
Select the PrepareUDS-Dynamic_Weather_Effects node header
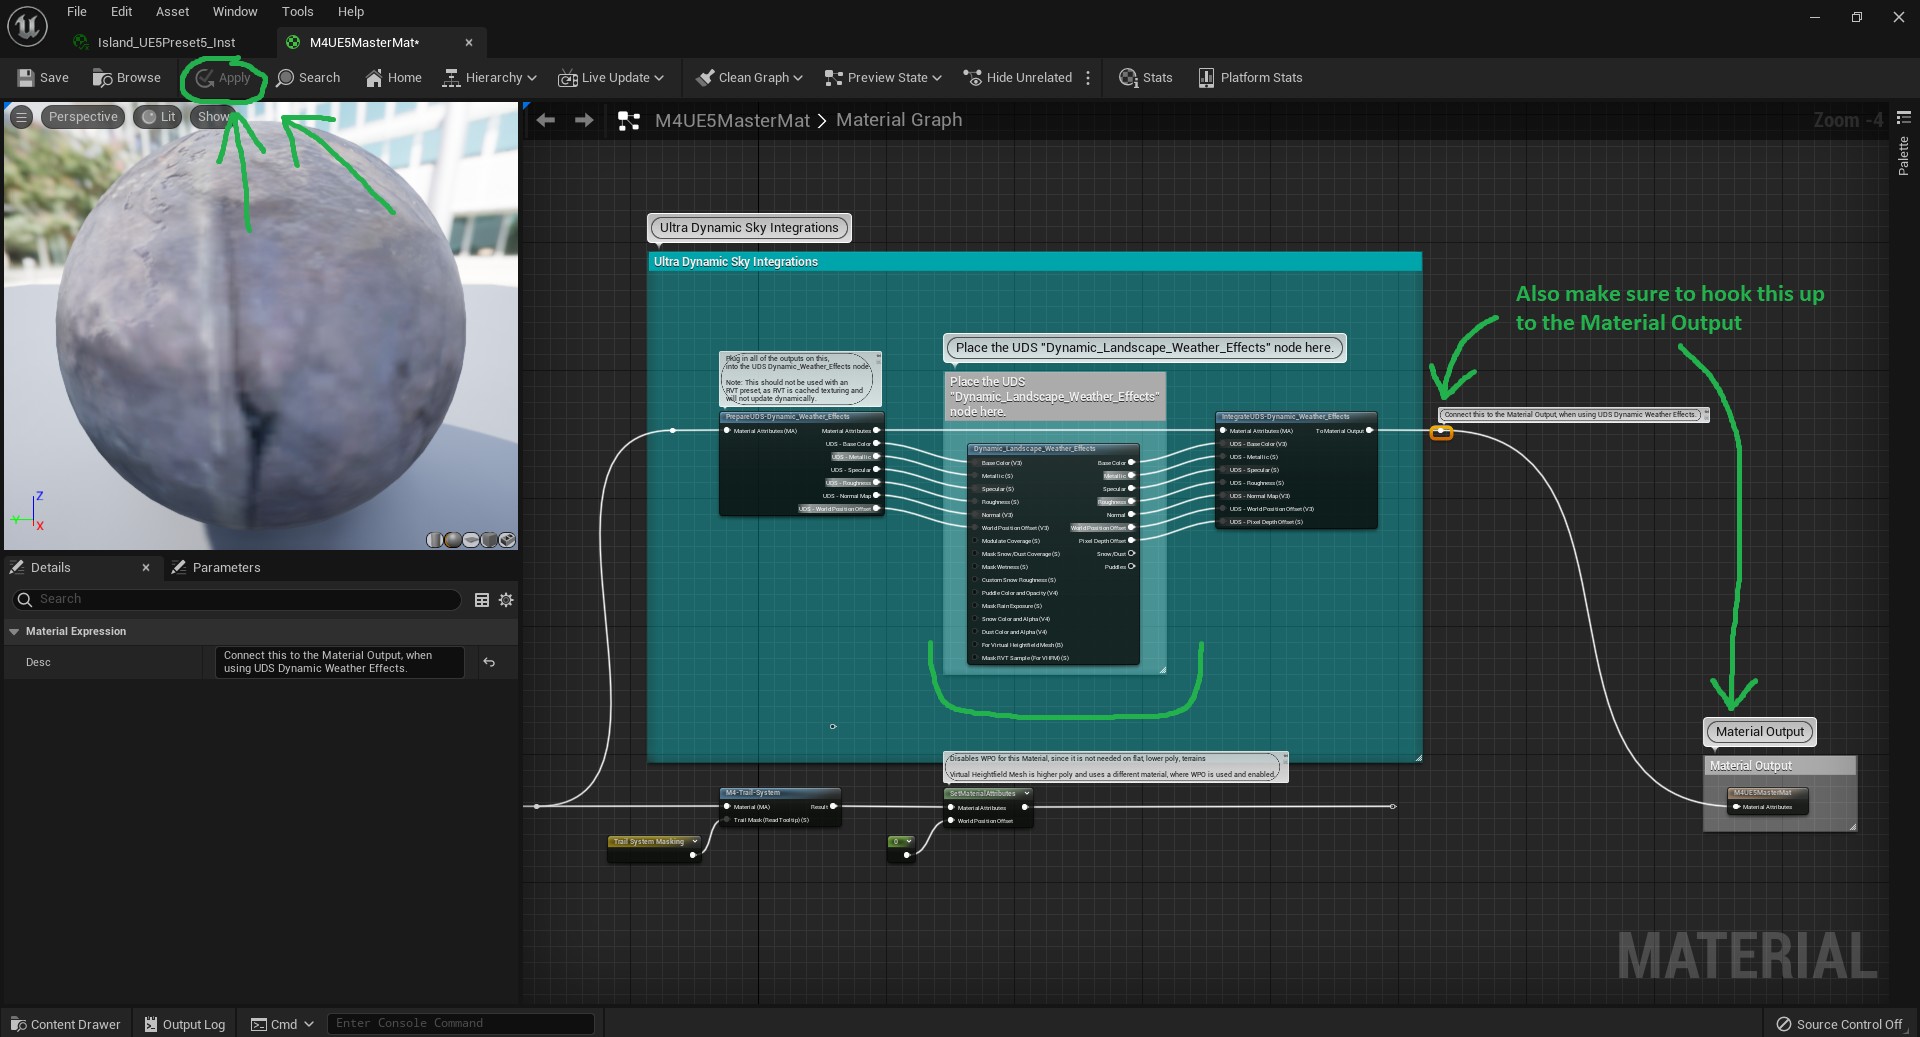(x=801, y=417)
